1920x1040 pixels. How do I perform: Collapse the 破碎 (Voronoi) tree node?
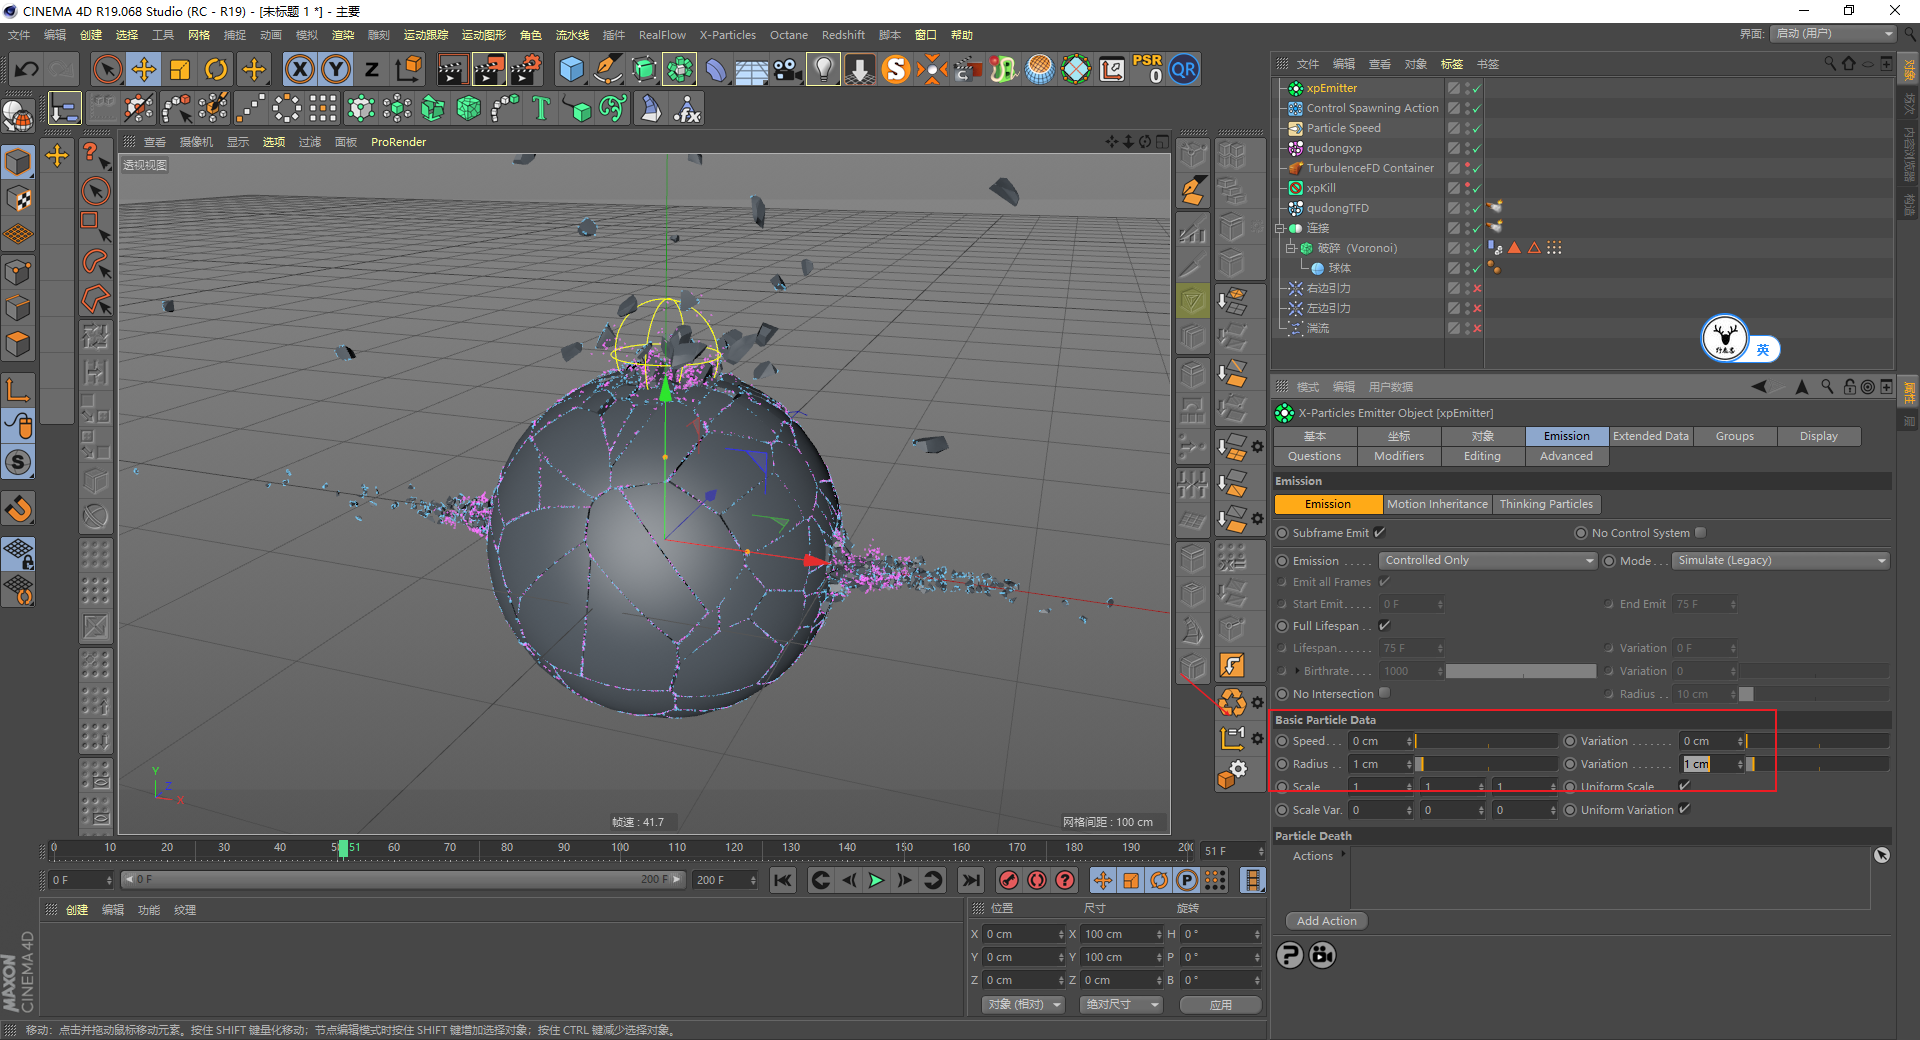click(1291, 248)
